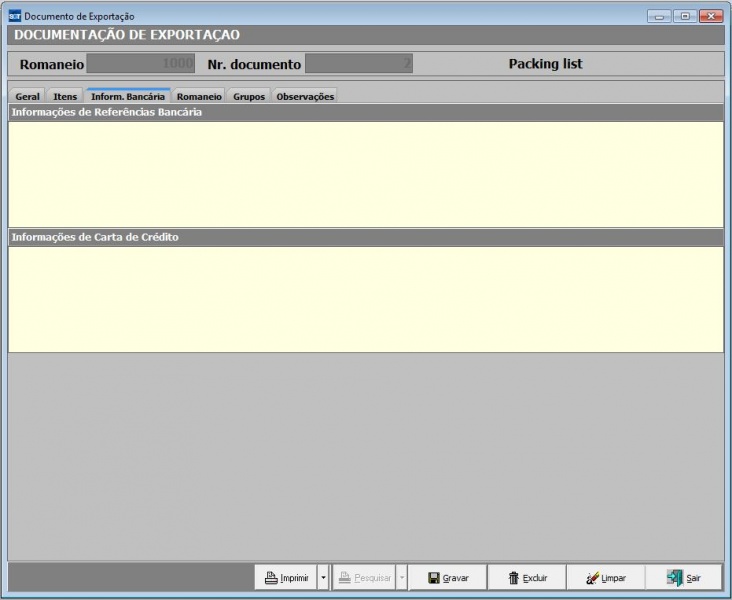Save the document with Gravar

447,578
